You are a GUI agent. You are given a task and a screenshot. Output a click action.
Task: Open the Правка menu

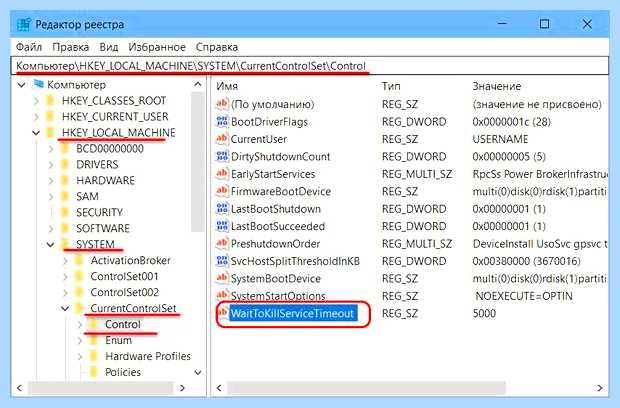pos(70,47)
